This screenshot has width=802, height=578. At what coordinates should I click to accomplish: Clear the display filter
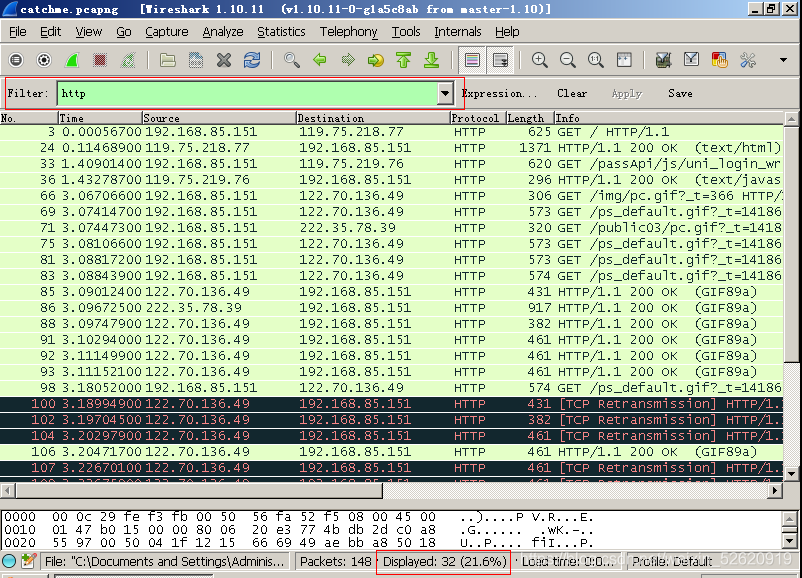click(572, 94)
